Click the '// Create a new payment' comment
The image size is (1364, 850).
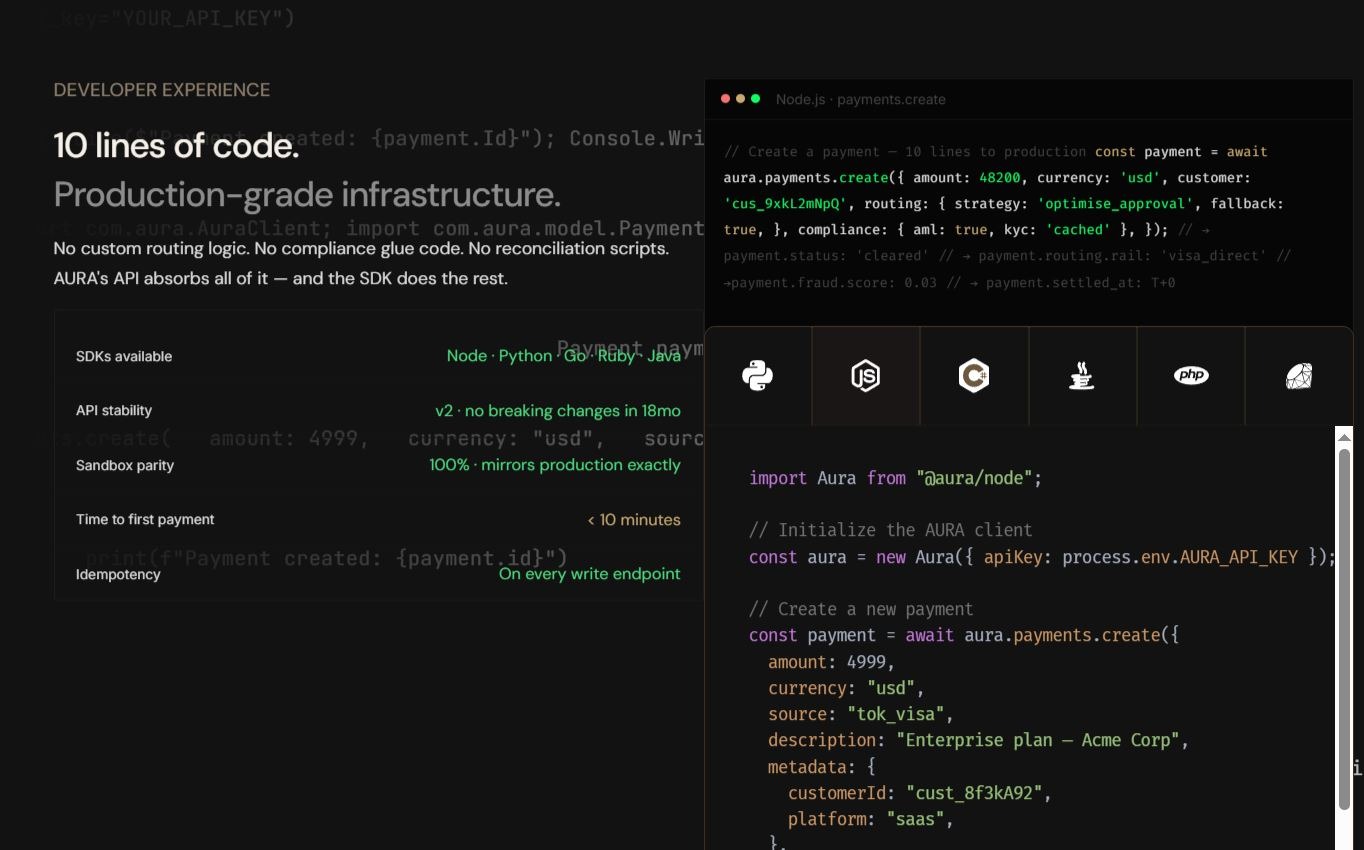[861, 609]
